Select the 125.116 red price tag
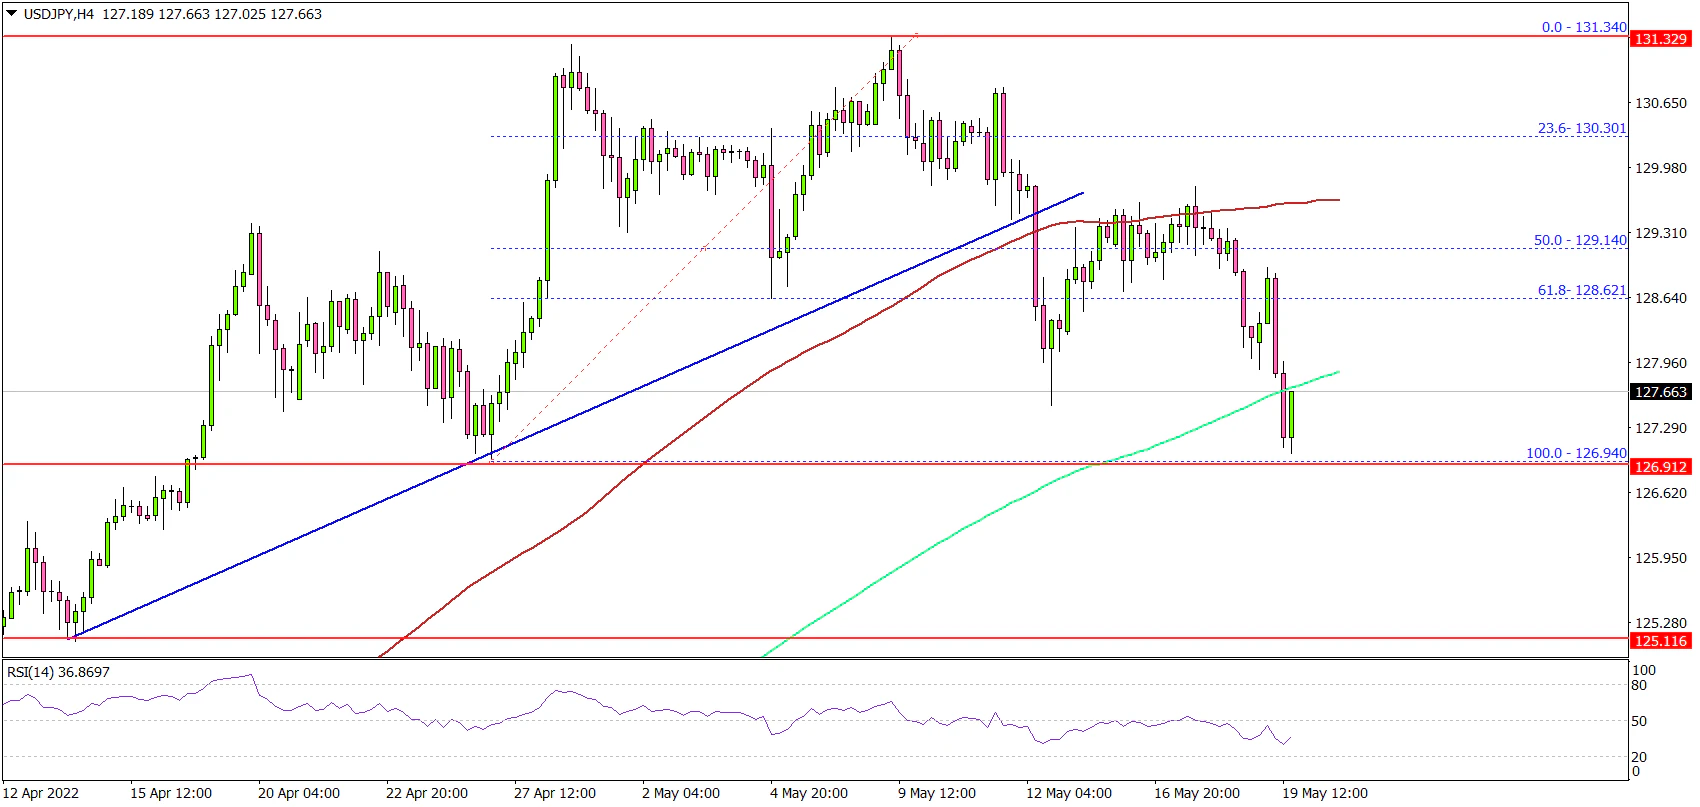The height and width of the screenshot is (807, 1700). pos(1660,641)
